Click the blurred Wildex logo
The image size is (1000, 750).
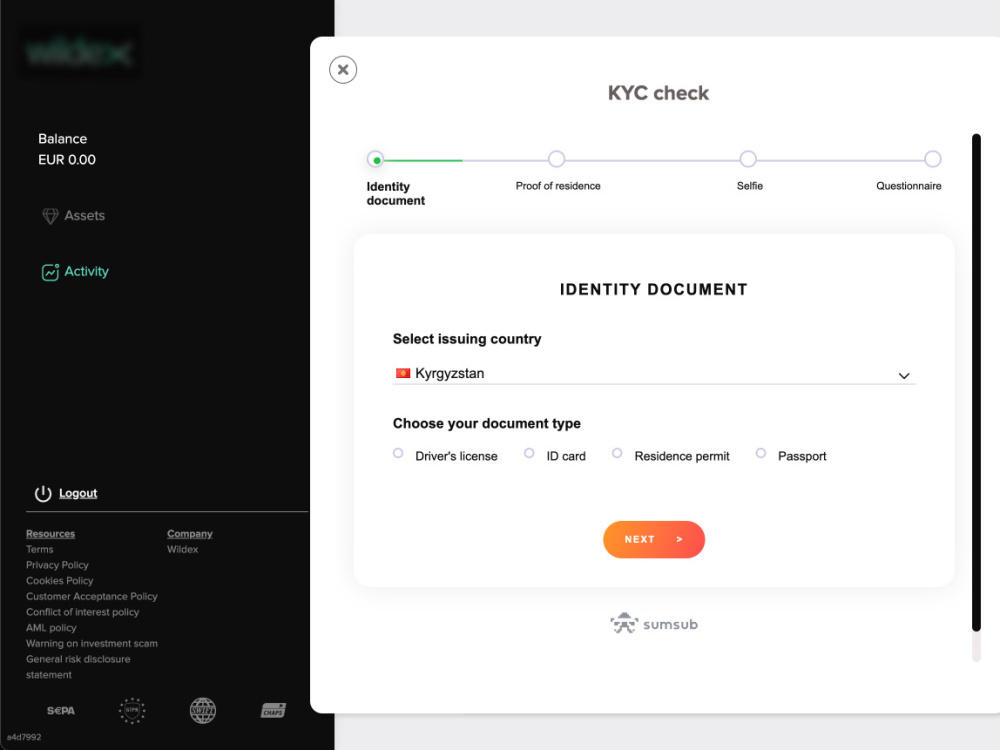(x=80, y=53)
